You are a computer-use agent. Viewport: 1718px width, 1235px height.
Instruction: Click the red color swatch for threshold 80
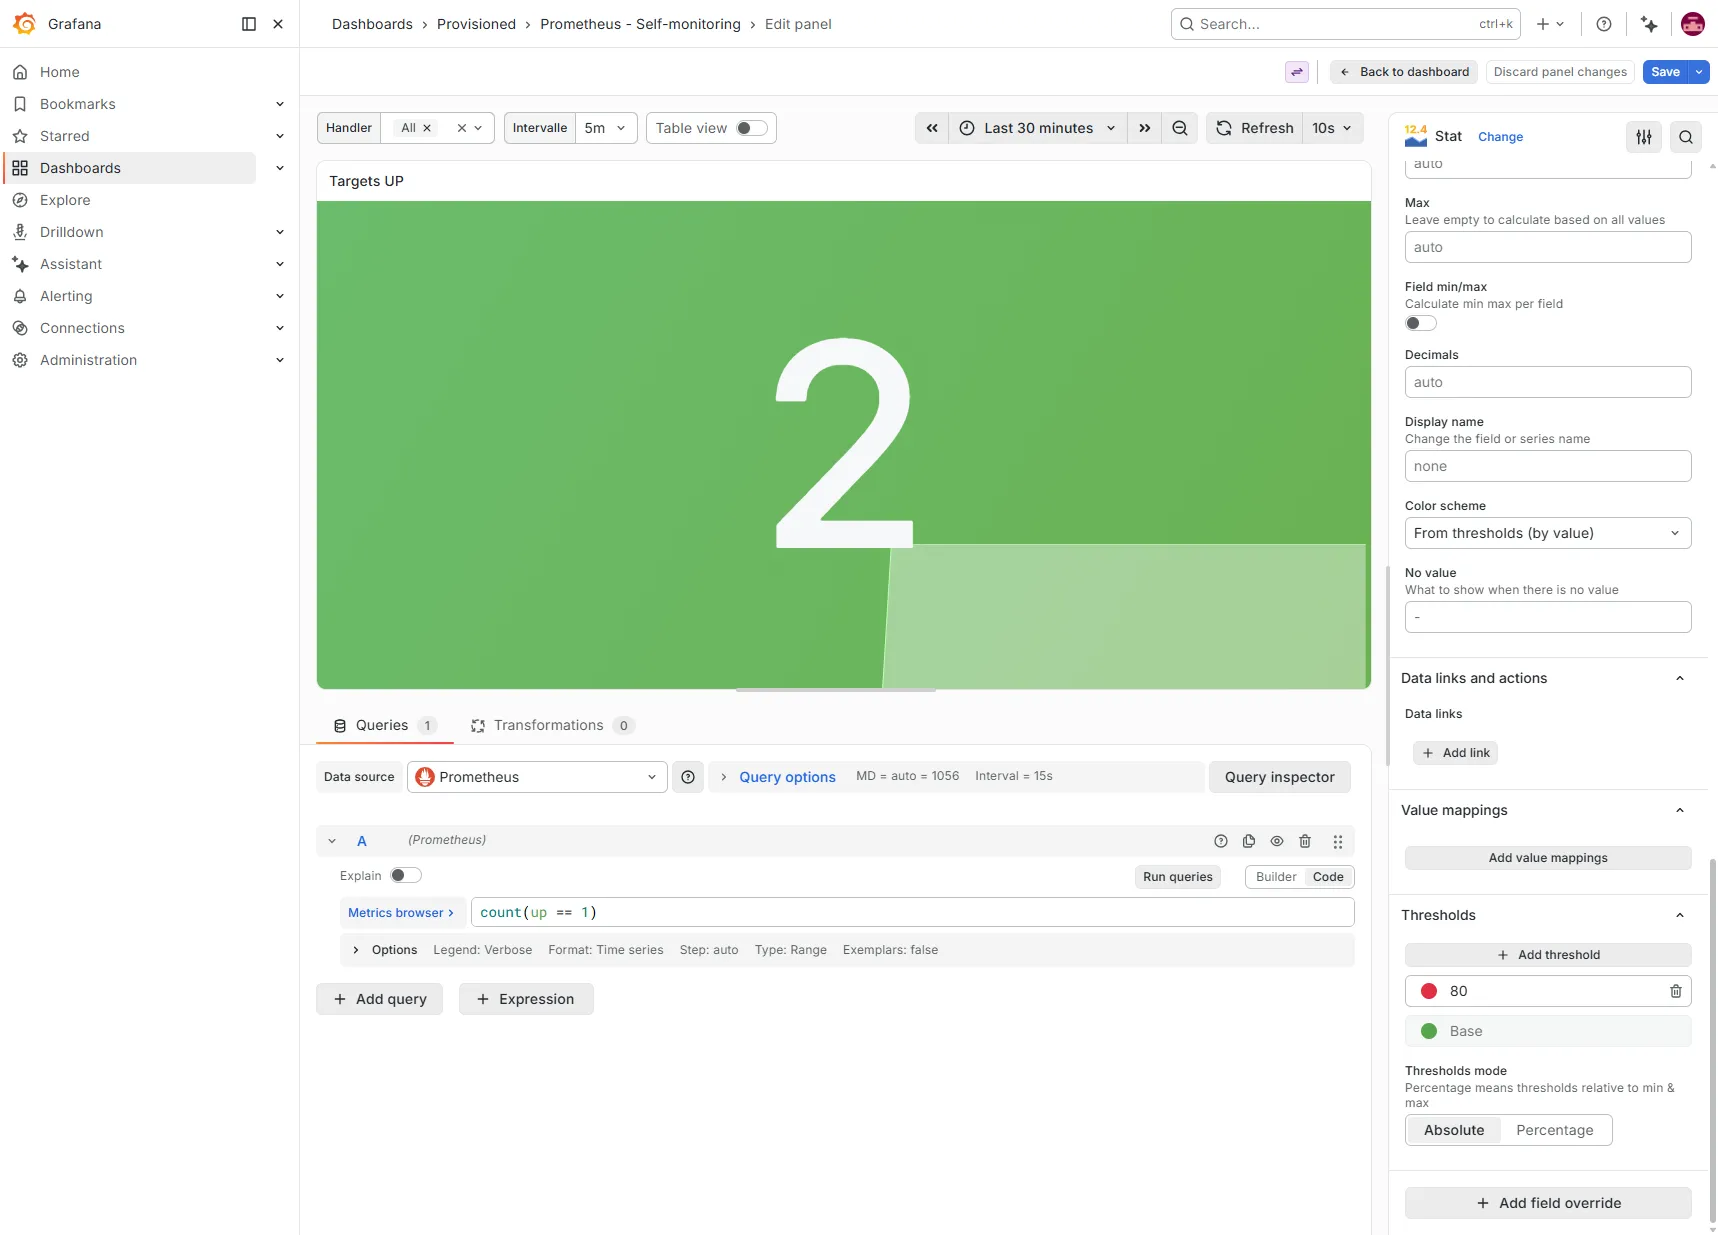pyautogui.click(x=1429, y=991)
